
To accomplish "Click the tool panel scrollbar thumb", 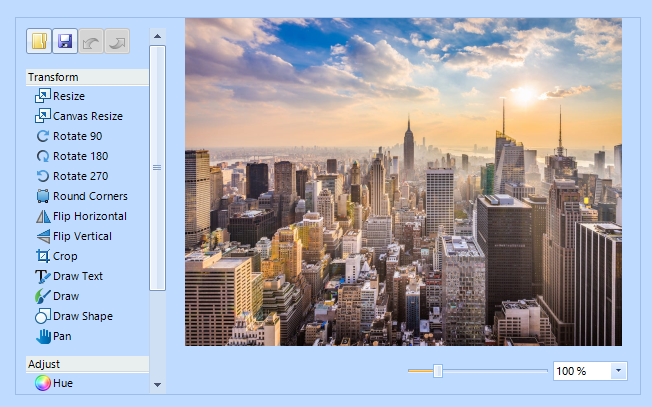I will 157,168.
